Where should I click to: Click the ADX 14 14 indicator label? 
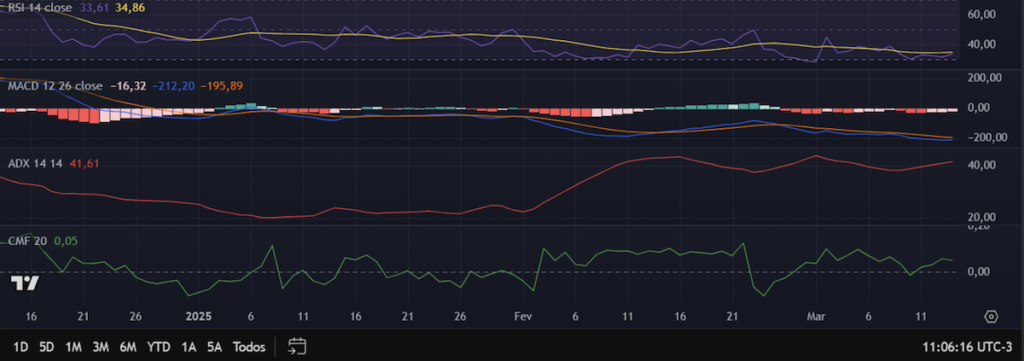click(x=35, y=164)
